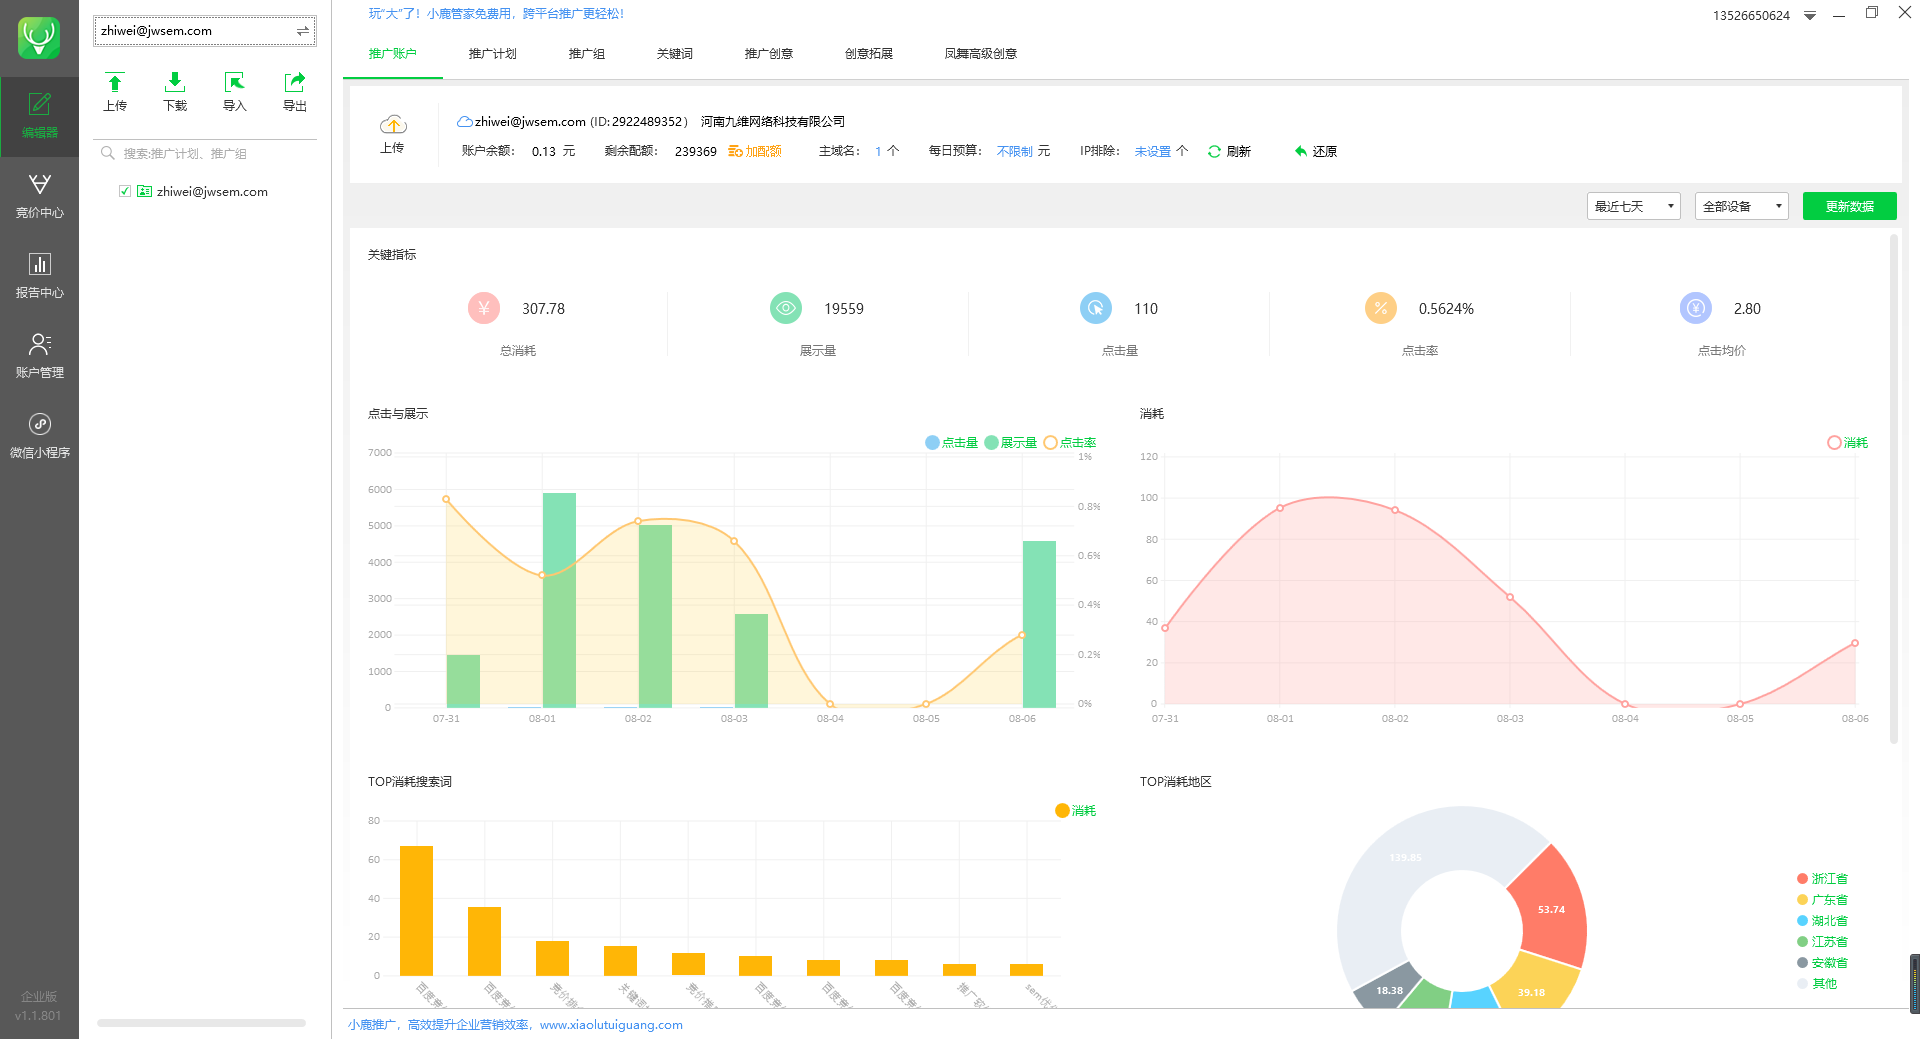Toggle 江苏省 legend in region pie
The width and height of the screenshot is (1920, 1039).
[x=1822, y=942]
